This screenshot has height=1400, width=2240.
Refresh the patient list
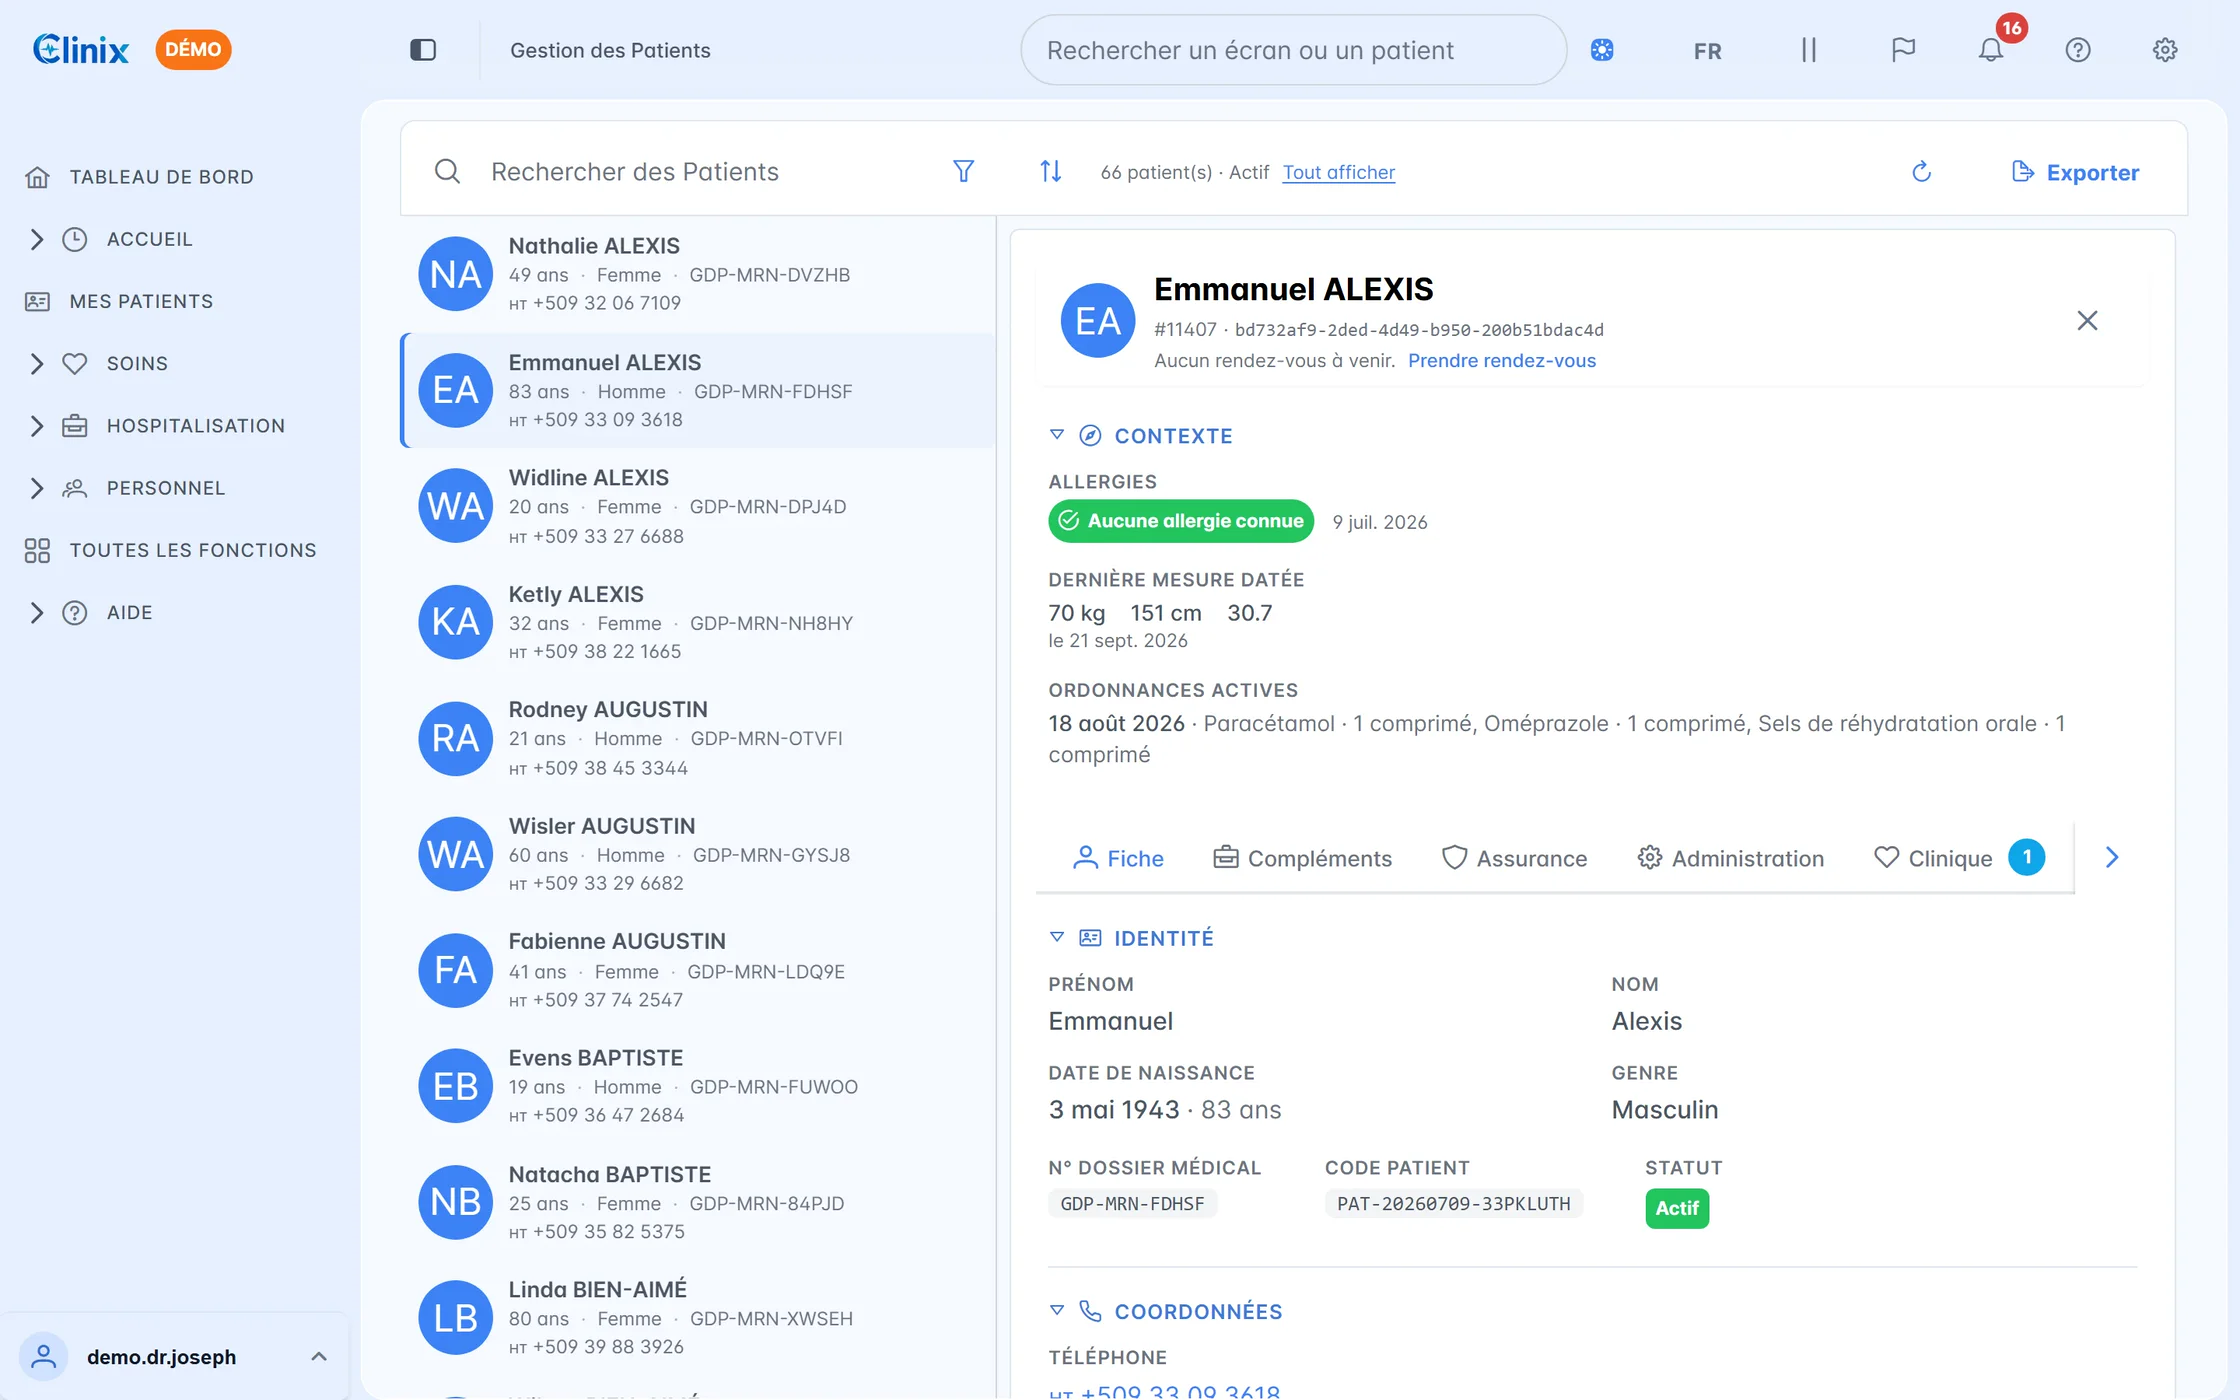[x=1921, y=172]
